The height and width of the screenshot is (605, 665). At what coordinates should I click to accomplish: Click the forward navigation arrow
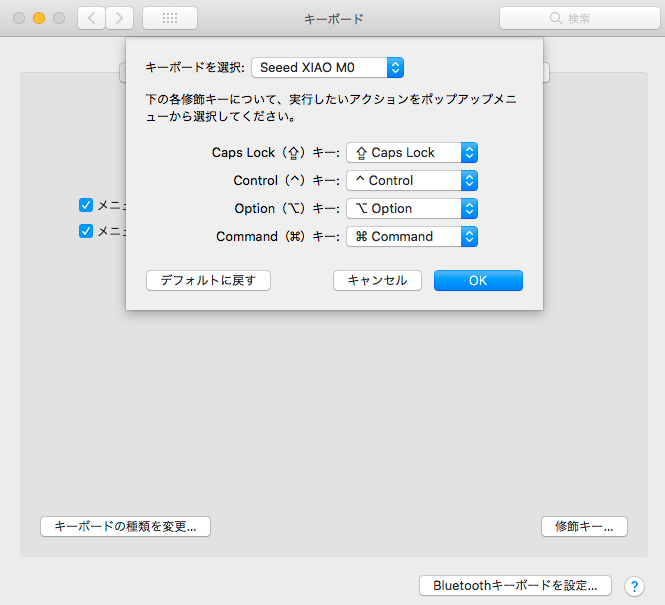(120, 18)
